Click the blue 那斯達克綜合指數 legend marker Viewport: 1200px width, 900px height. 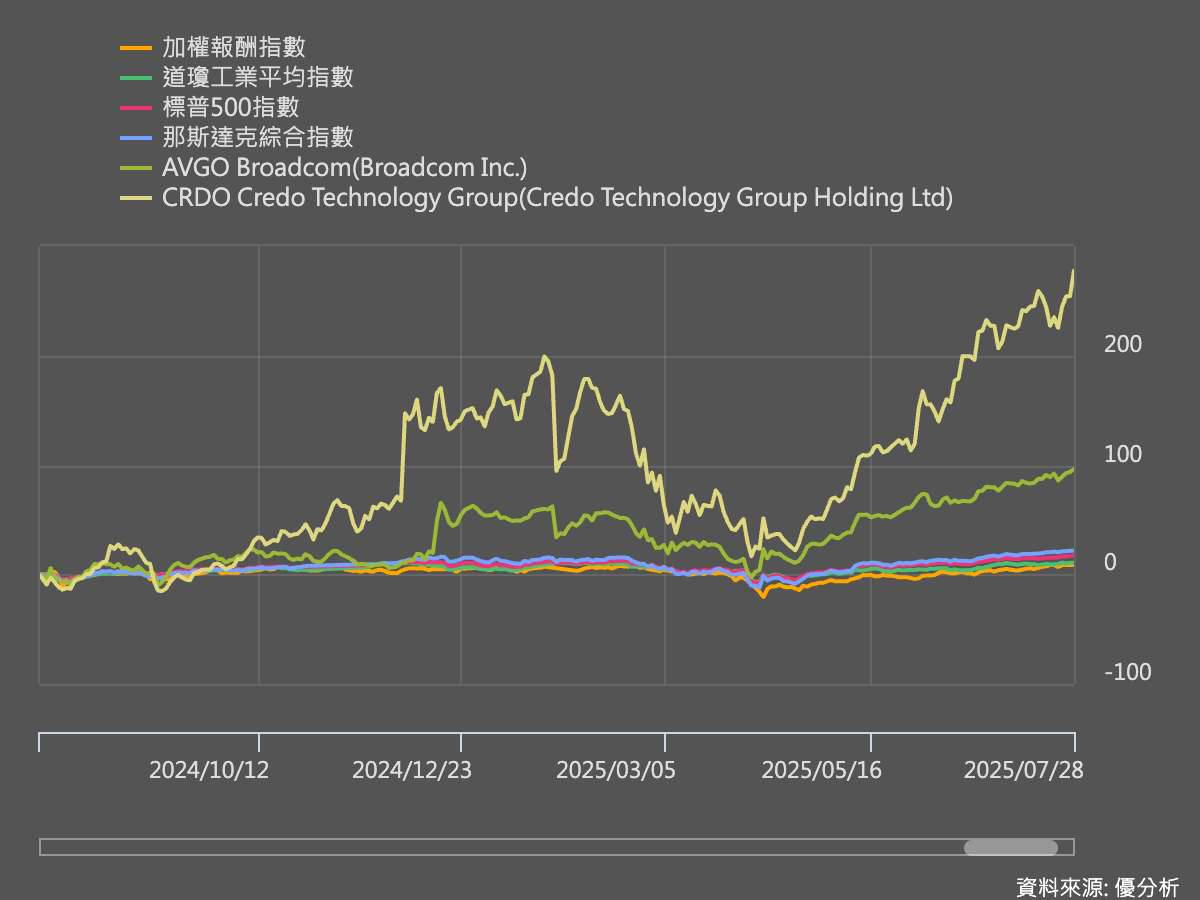(136, 139)
